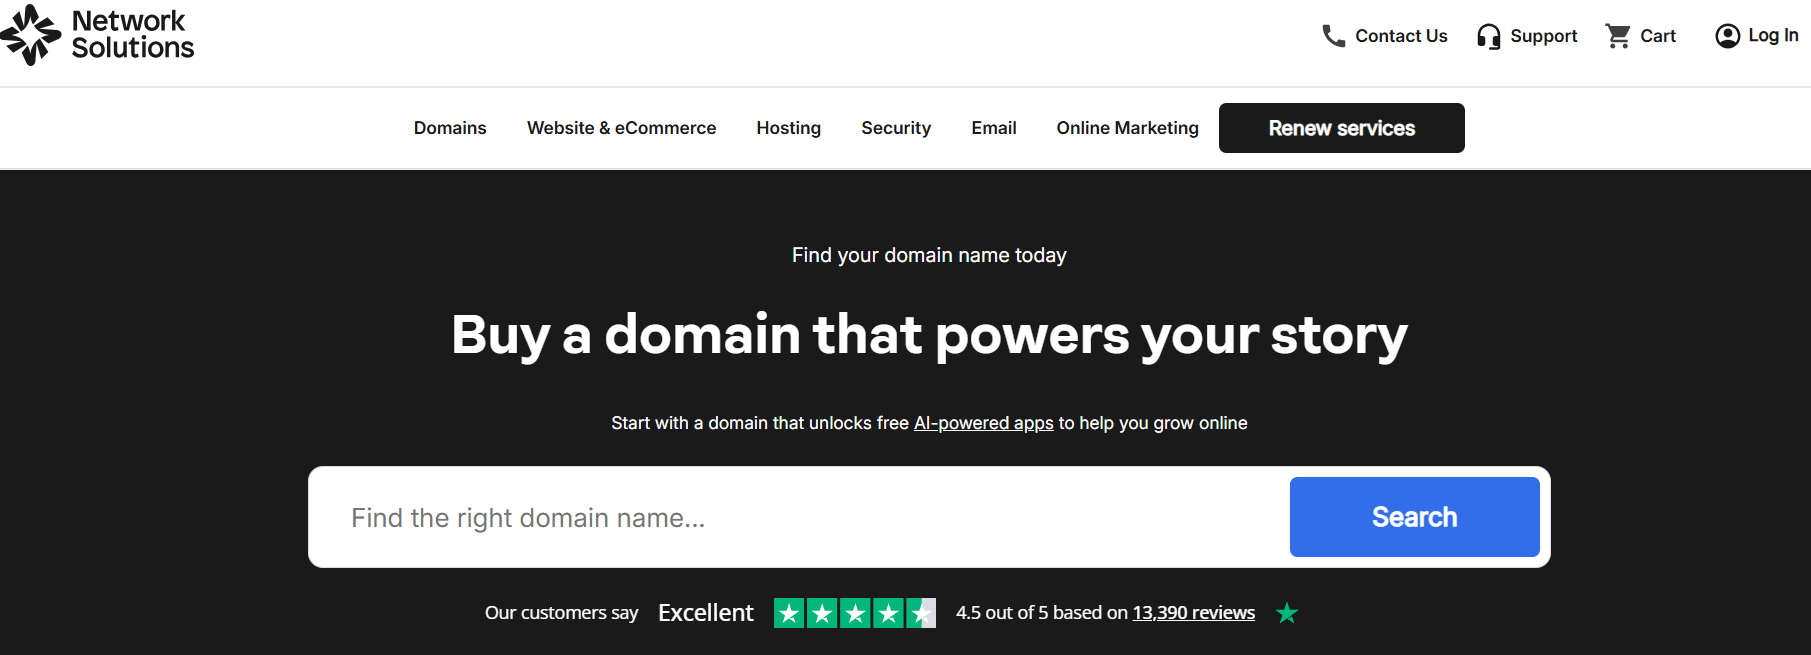This screenshot has width=1811, height=655.
Task: Click the Trustpilot five-star rating graphic
Action: pyautogui.click(x=855, y=613)
